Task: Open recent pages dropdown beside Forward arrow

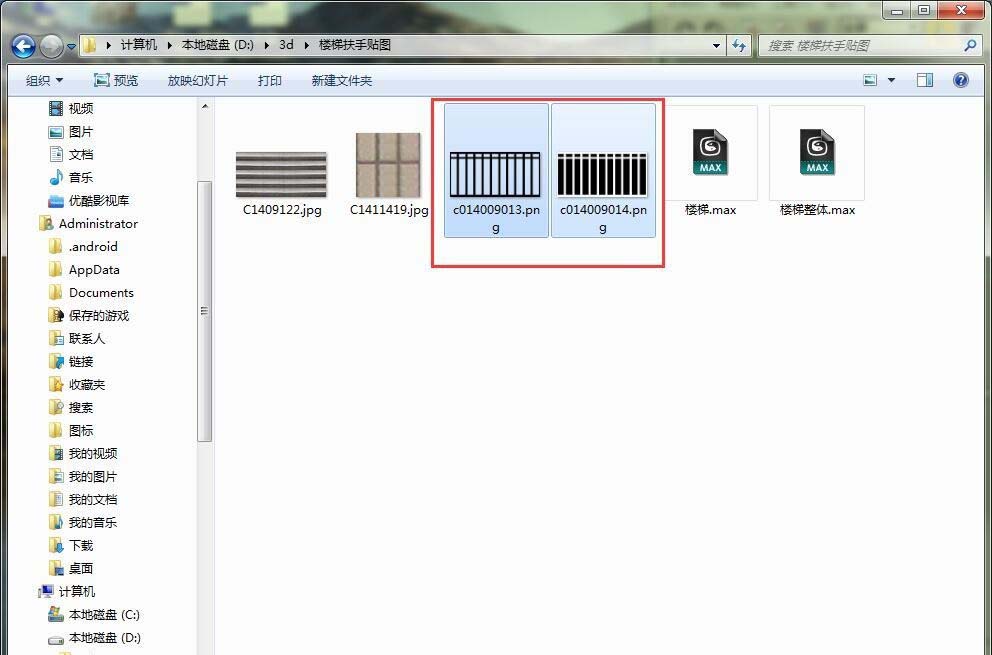Action: (x=71, y=46)
